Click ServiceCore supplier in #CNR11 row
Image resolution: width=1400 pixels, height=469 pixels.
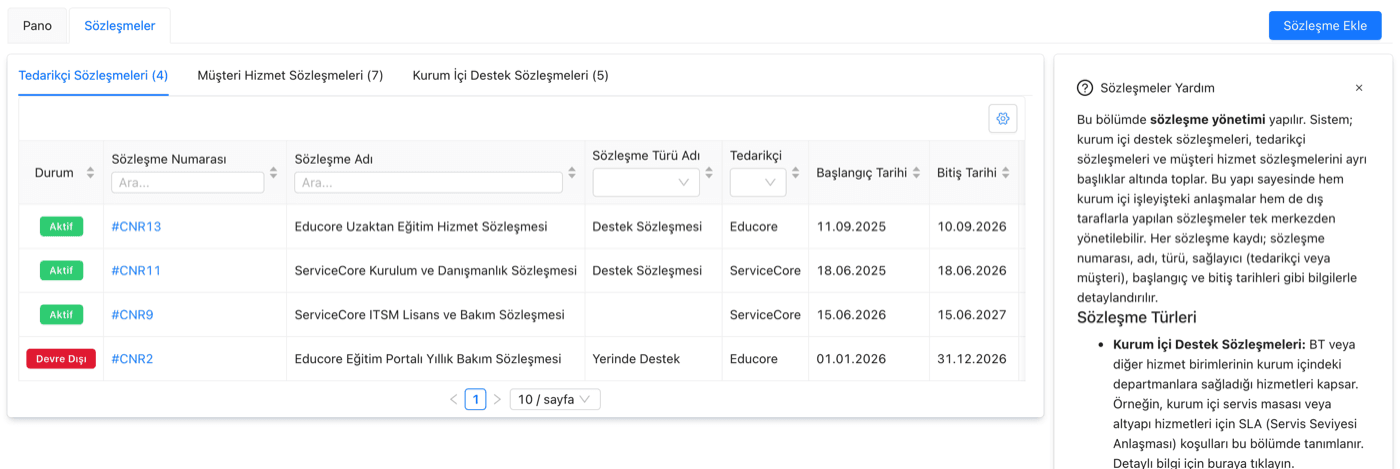pos(765,271)
